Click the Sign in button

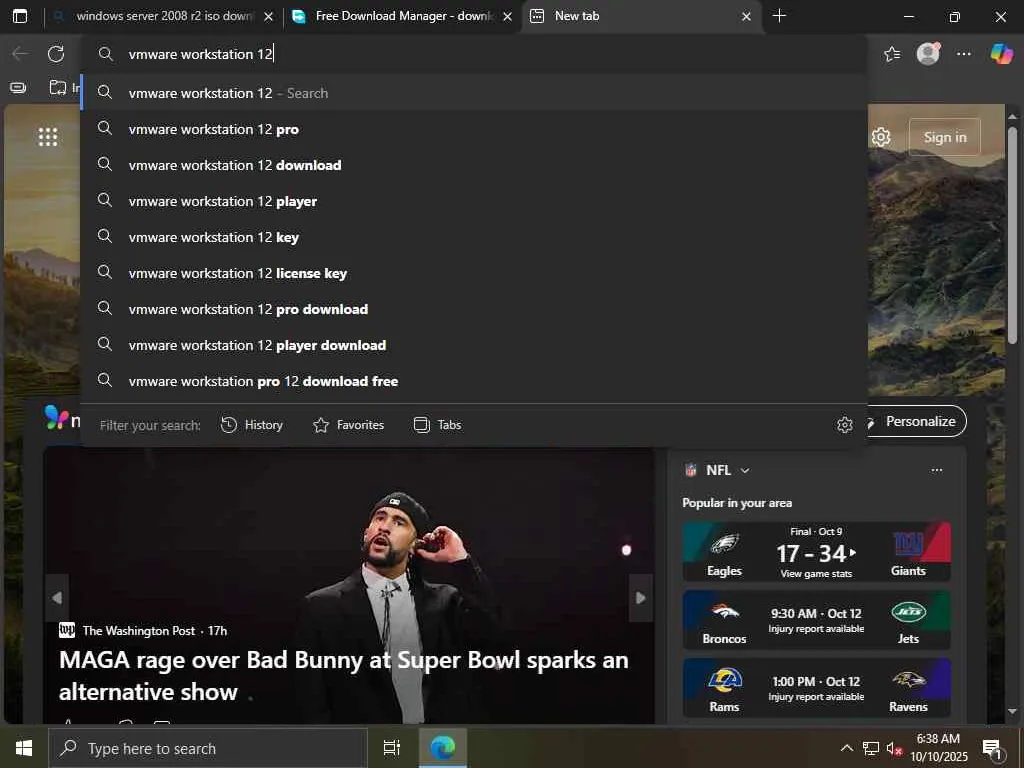(x=944, y=137)
